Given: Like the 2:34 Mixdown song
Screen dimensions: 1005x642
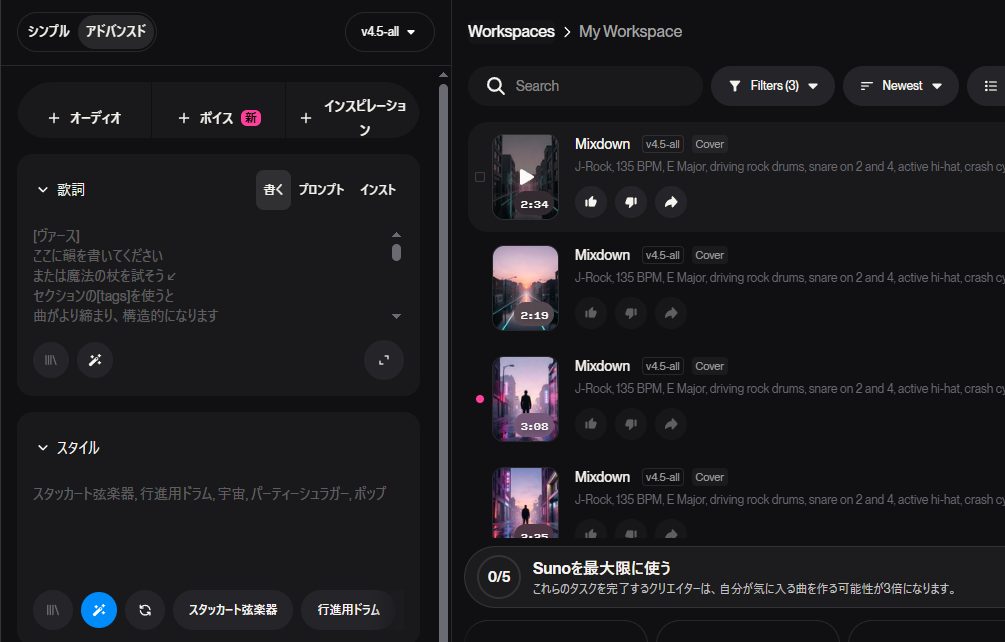Looking at the screenshot, I should pos(591,202).
